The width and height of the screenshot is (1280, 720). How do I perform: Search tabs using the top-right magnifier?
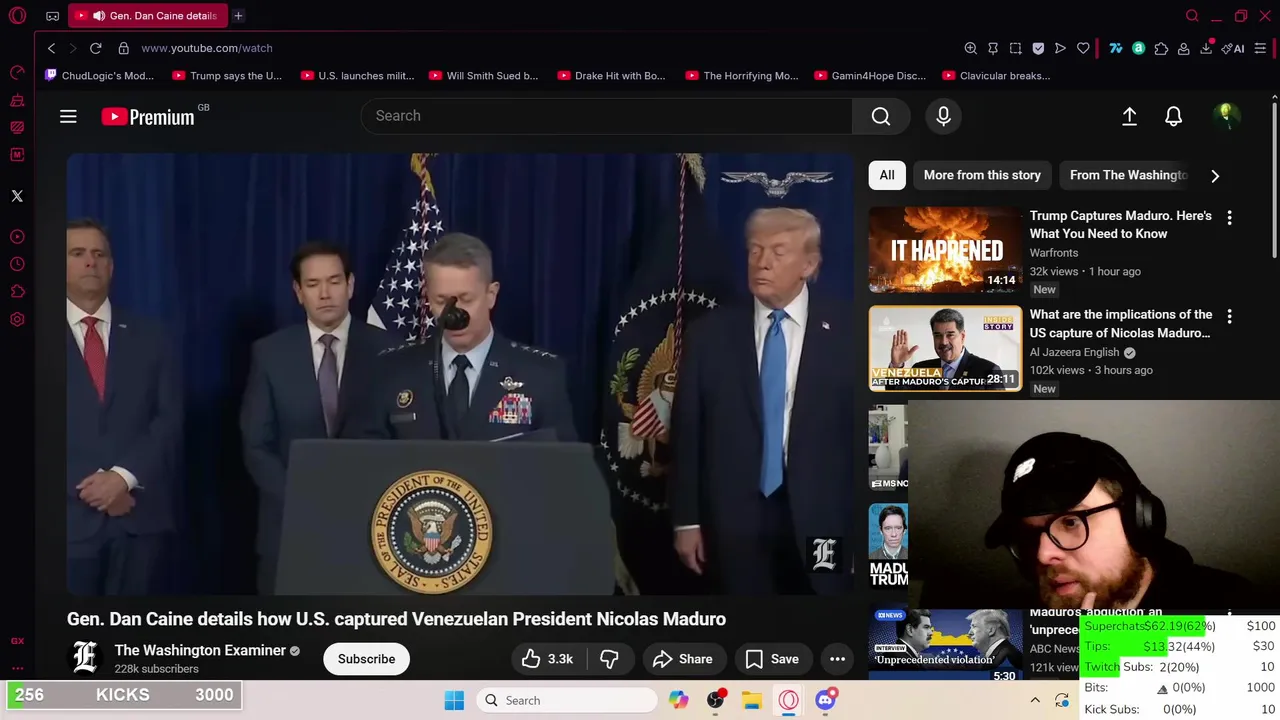point(1192,16)
